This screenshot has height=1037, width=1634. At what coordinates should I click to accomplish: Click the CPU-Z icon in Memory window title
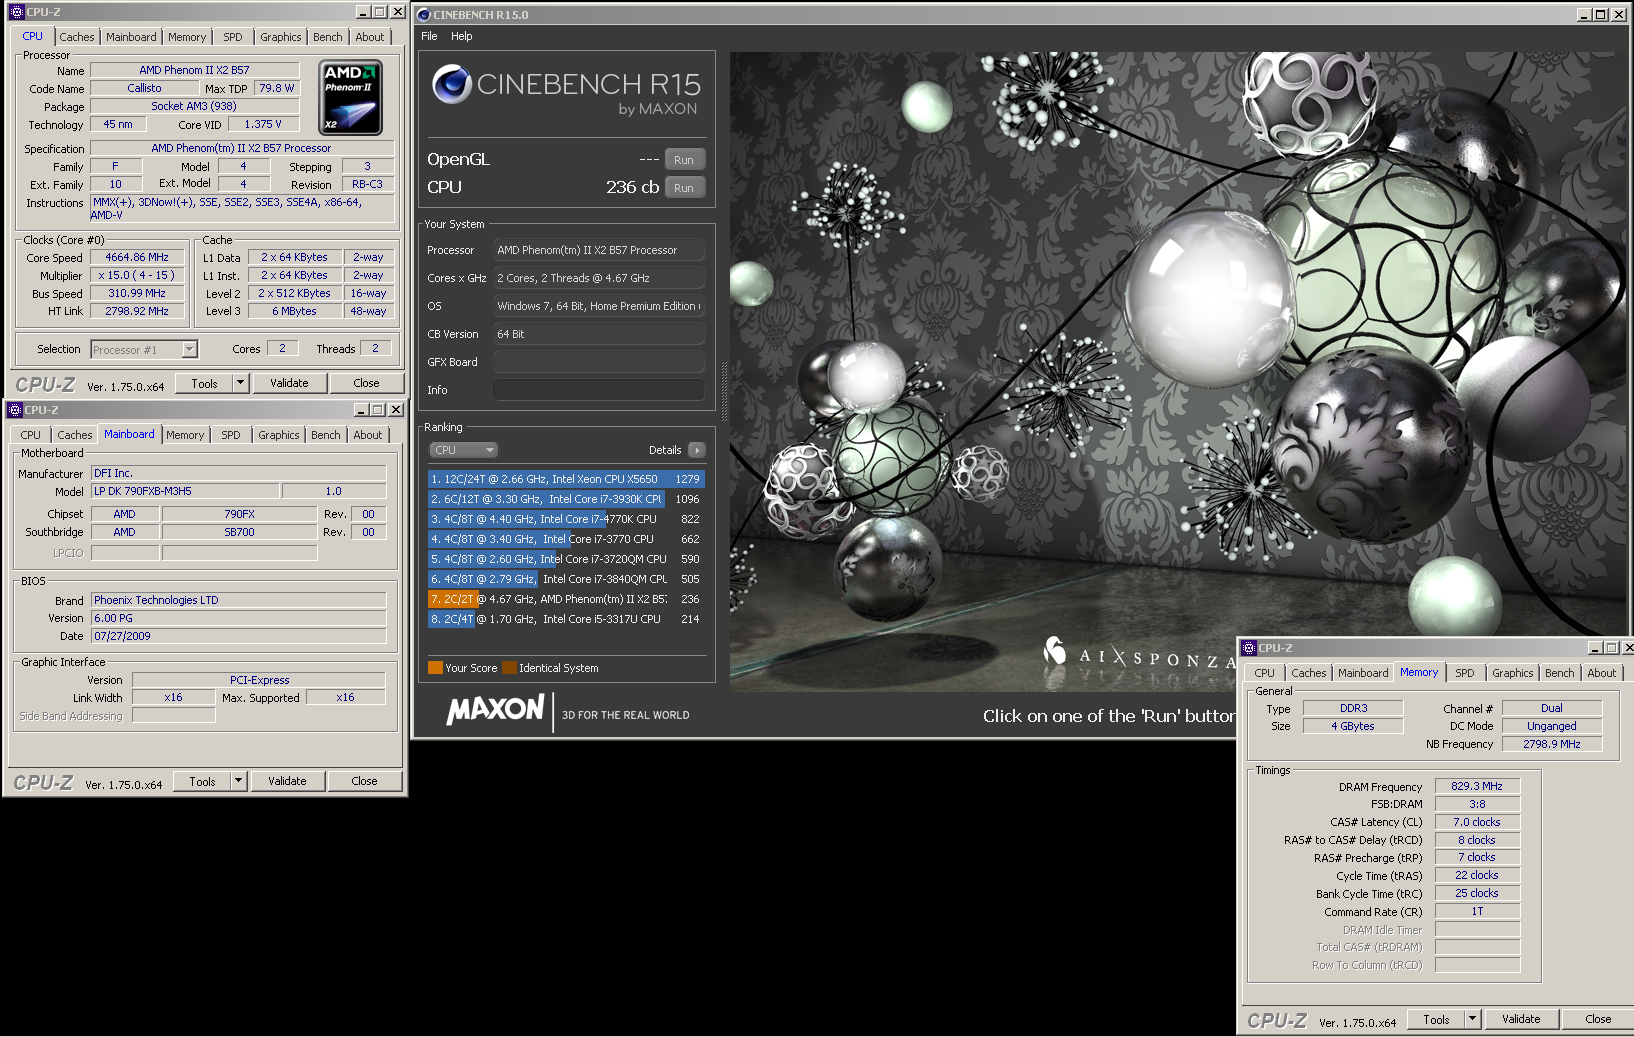(1249, 648)
